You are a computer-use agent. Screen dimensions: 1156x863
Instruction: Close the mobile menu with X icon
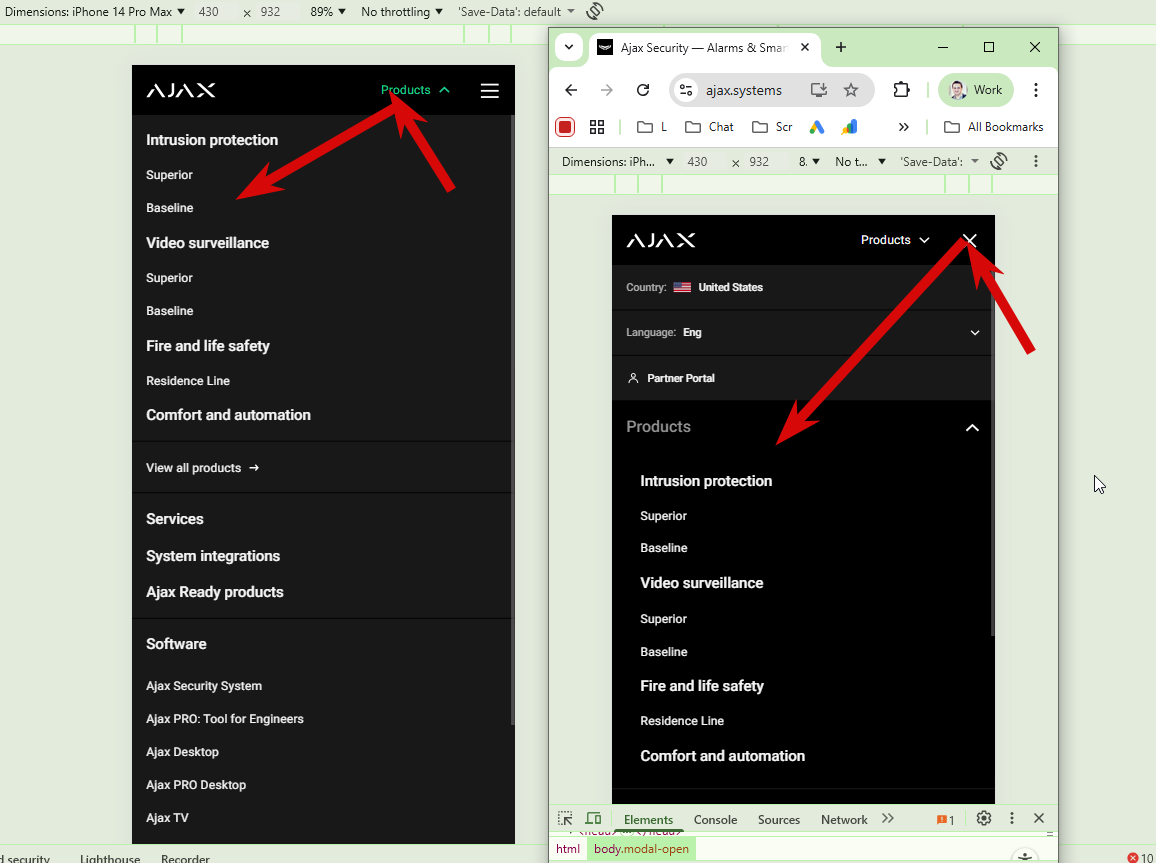969,240
